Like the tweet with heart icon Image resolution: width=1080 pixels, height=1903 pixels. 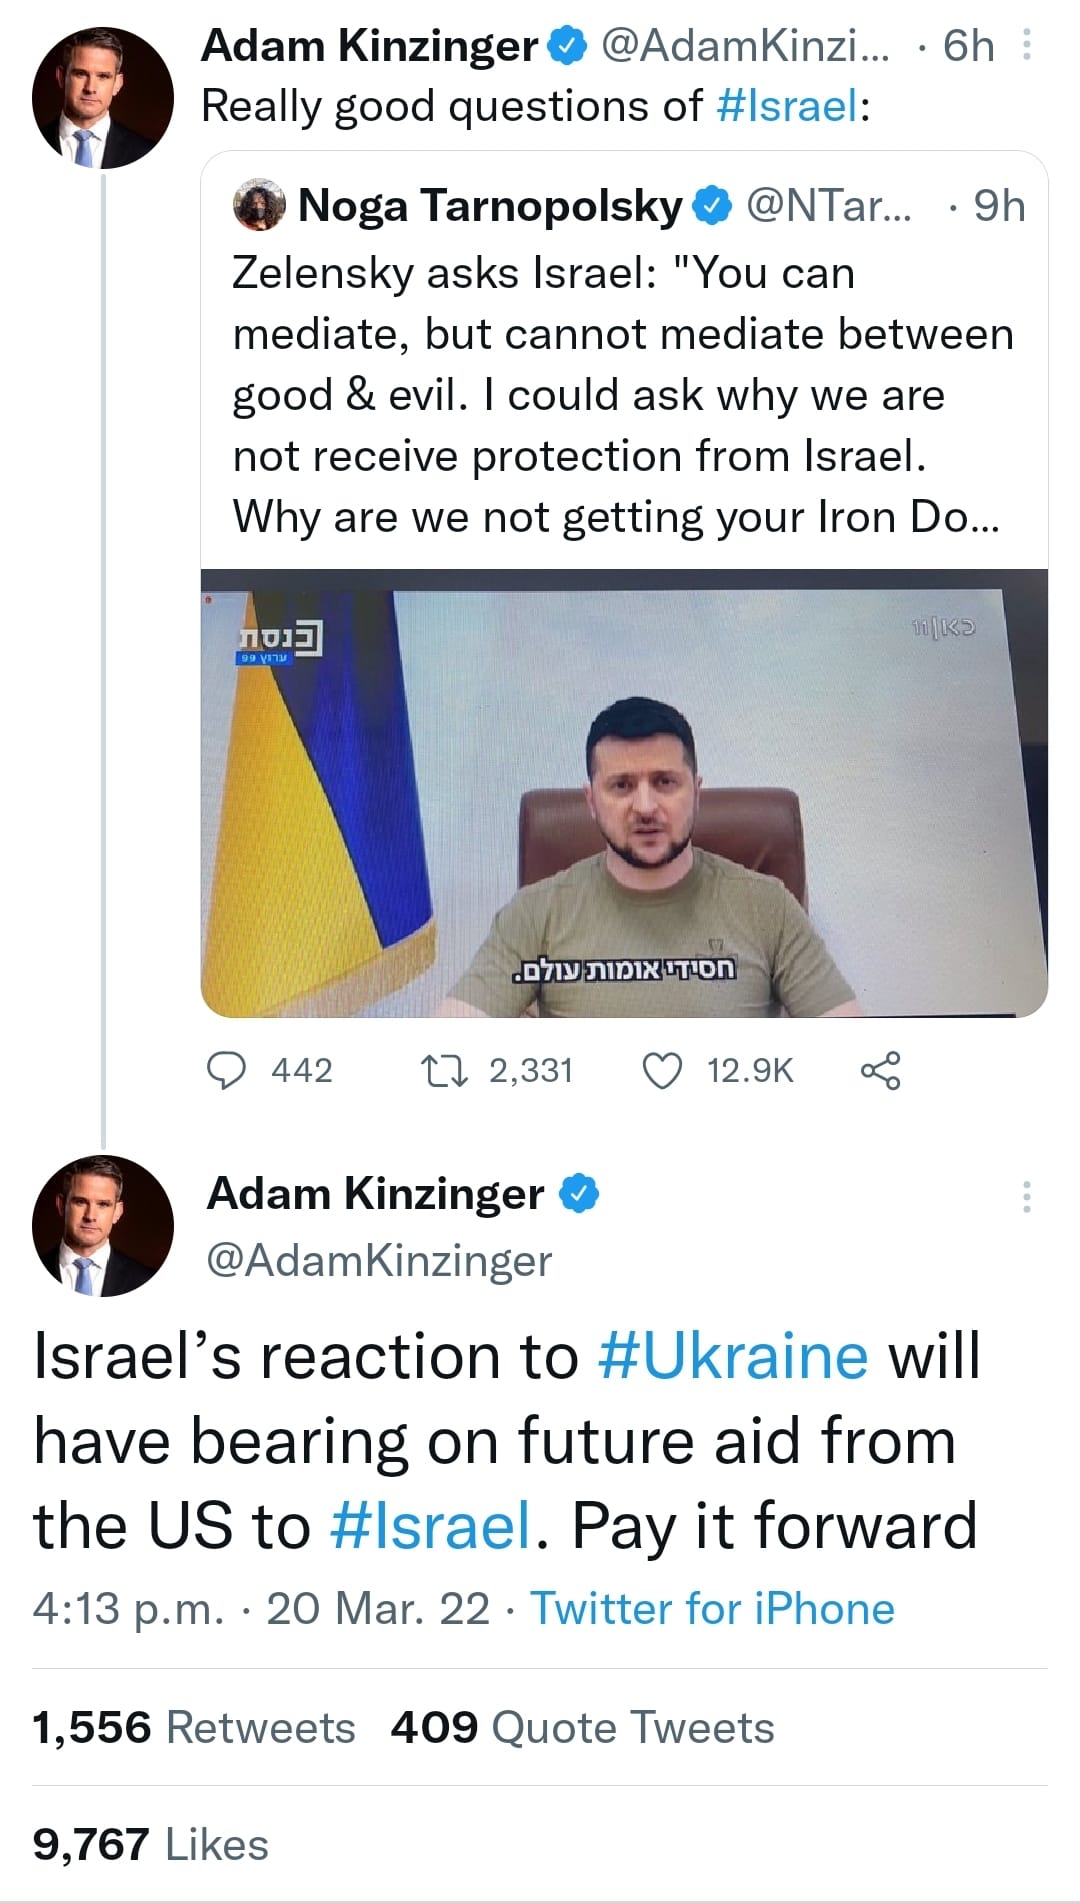pos(662,1070)
